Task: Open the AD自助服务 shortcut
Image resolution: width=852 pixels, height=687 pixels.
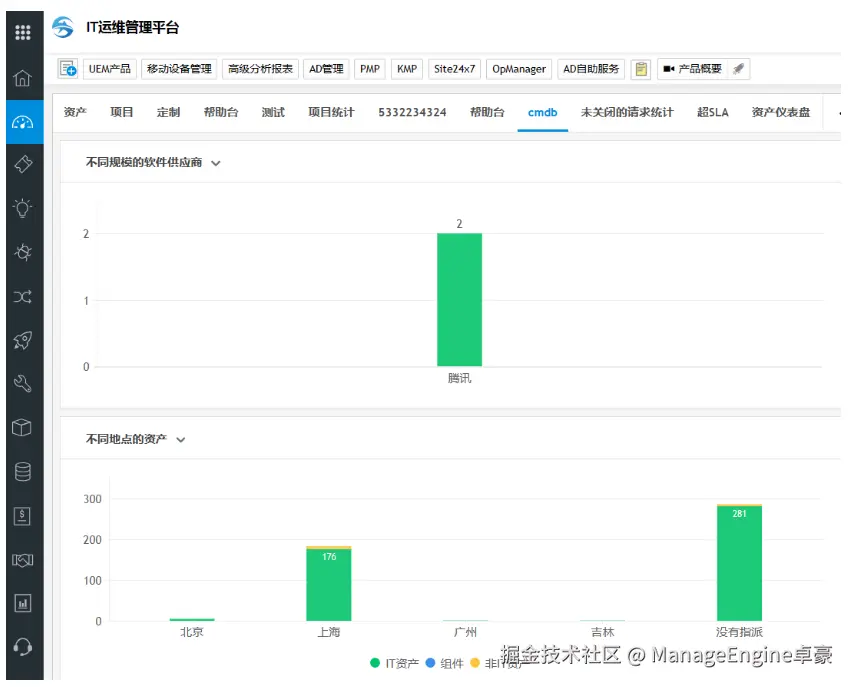Action: (x=591, y=69)
